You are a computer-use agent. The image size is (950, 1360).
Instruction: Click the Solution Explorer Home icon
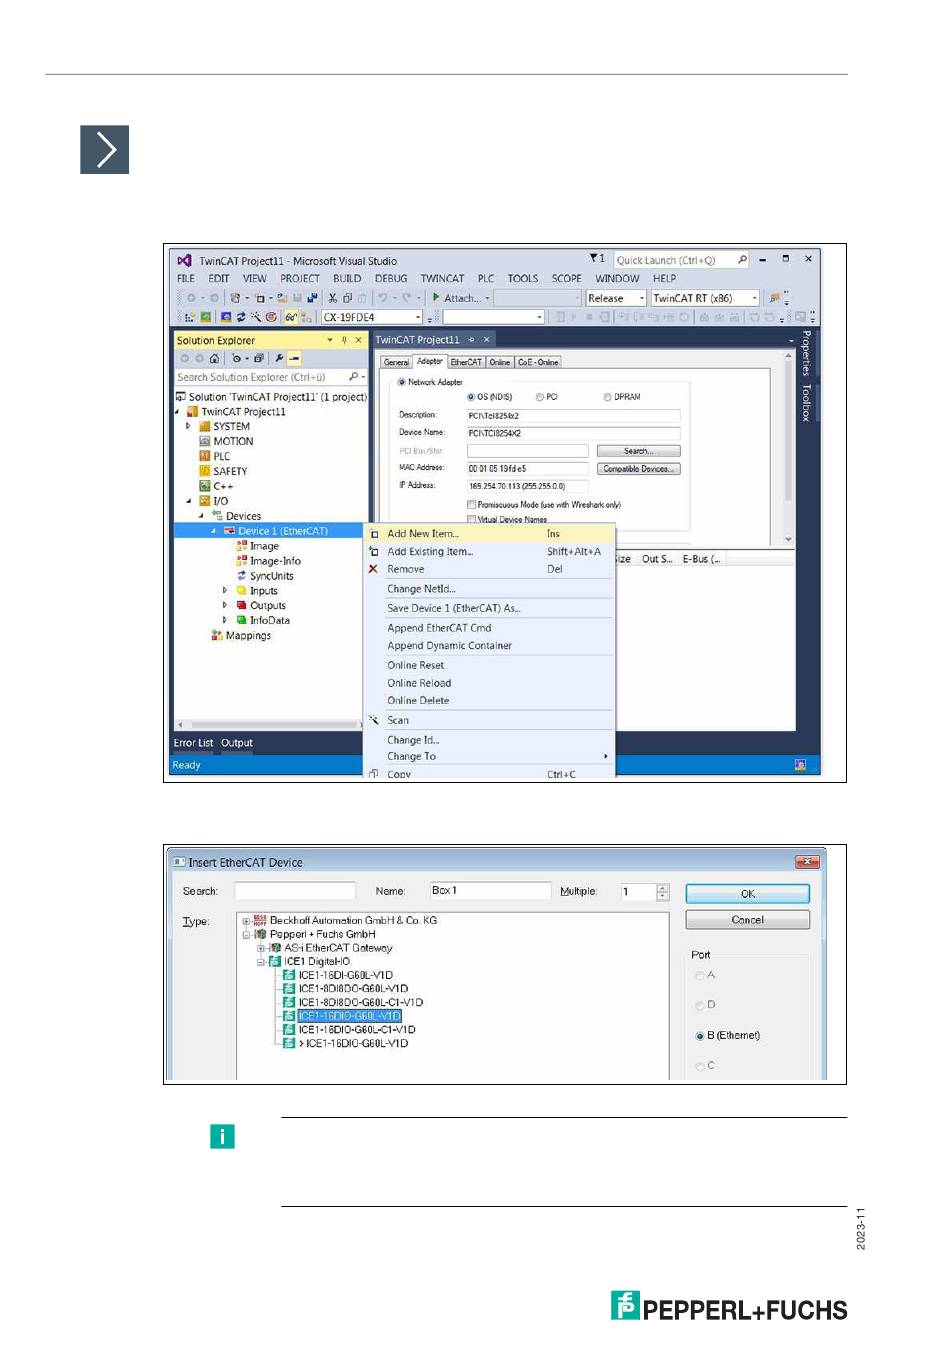click(214, 358)
